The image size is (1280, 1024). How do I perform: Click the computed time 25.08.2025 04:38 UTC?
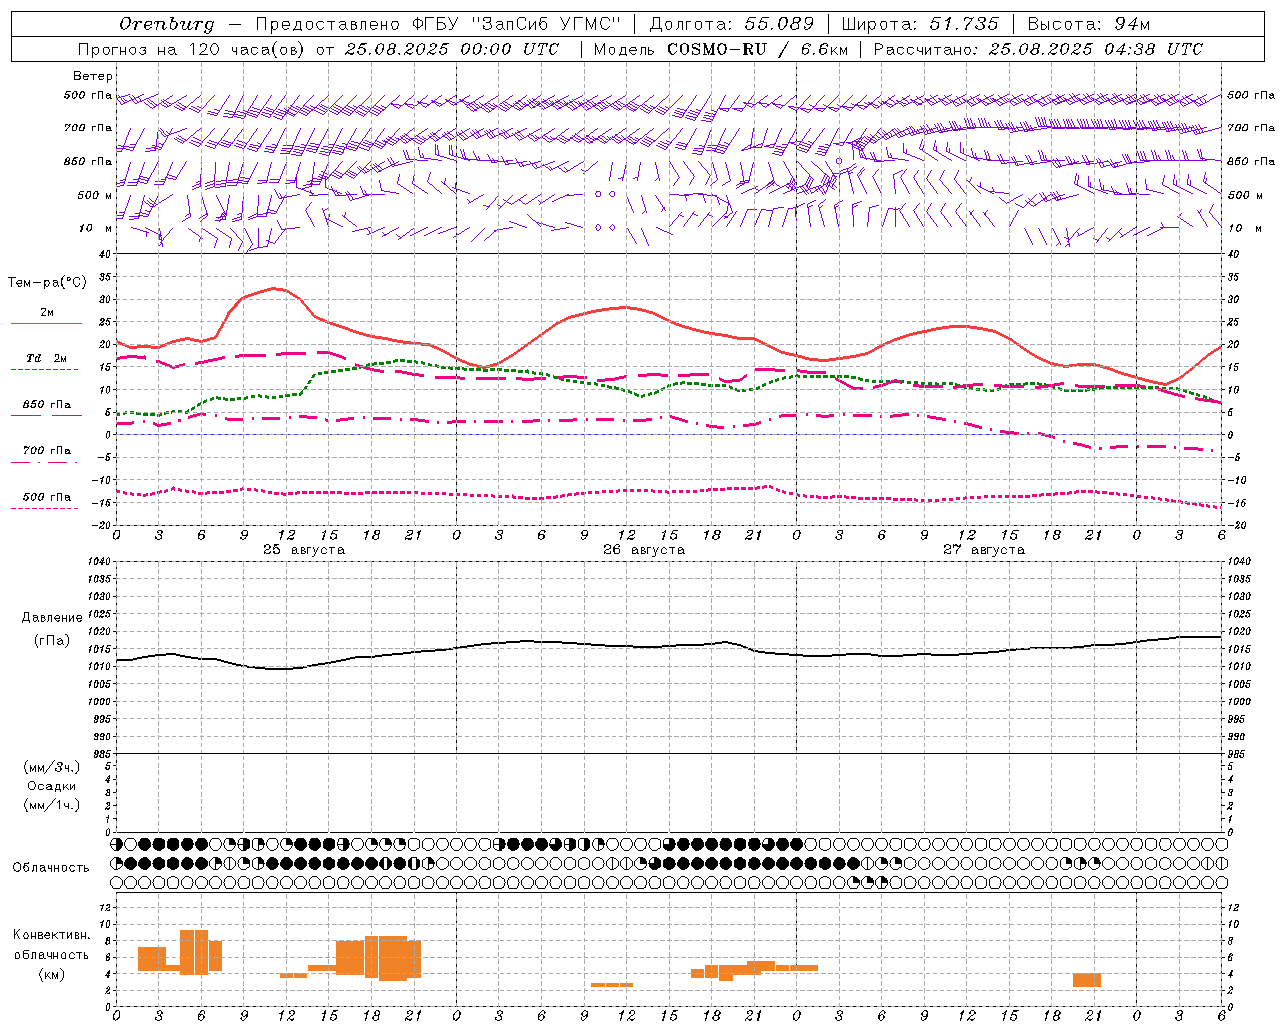1095,49
